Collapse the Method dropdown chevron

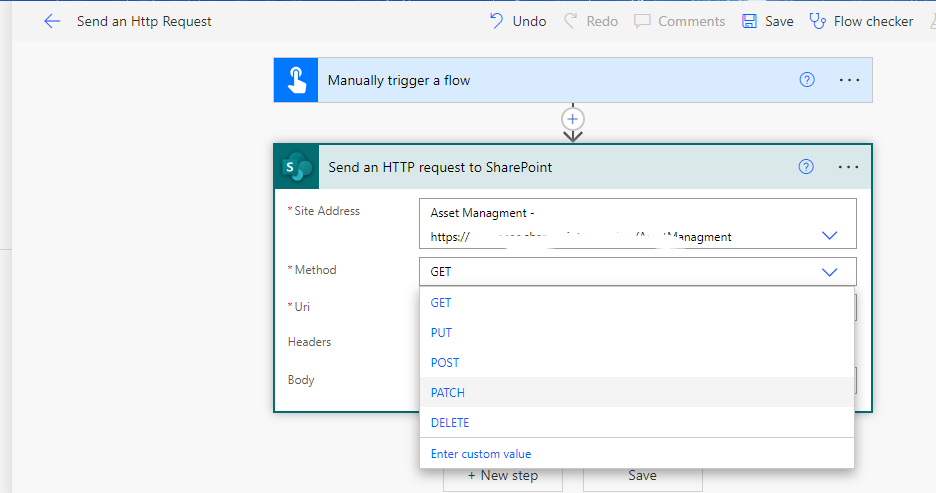(829, 272)
